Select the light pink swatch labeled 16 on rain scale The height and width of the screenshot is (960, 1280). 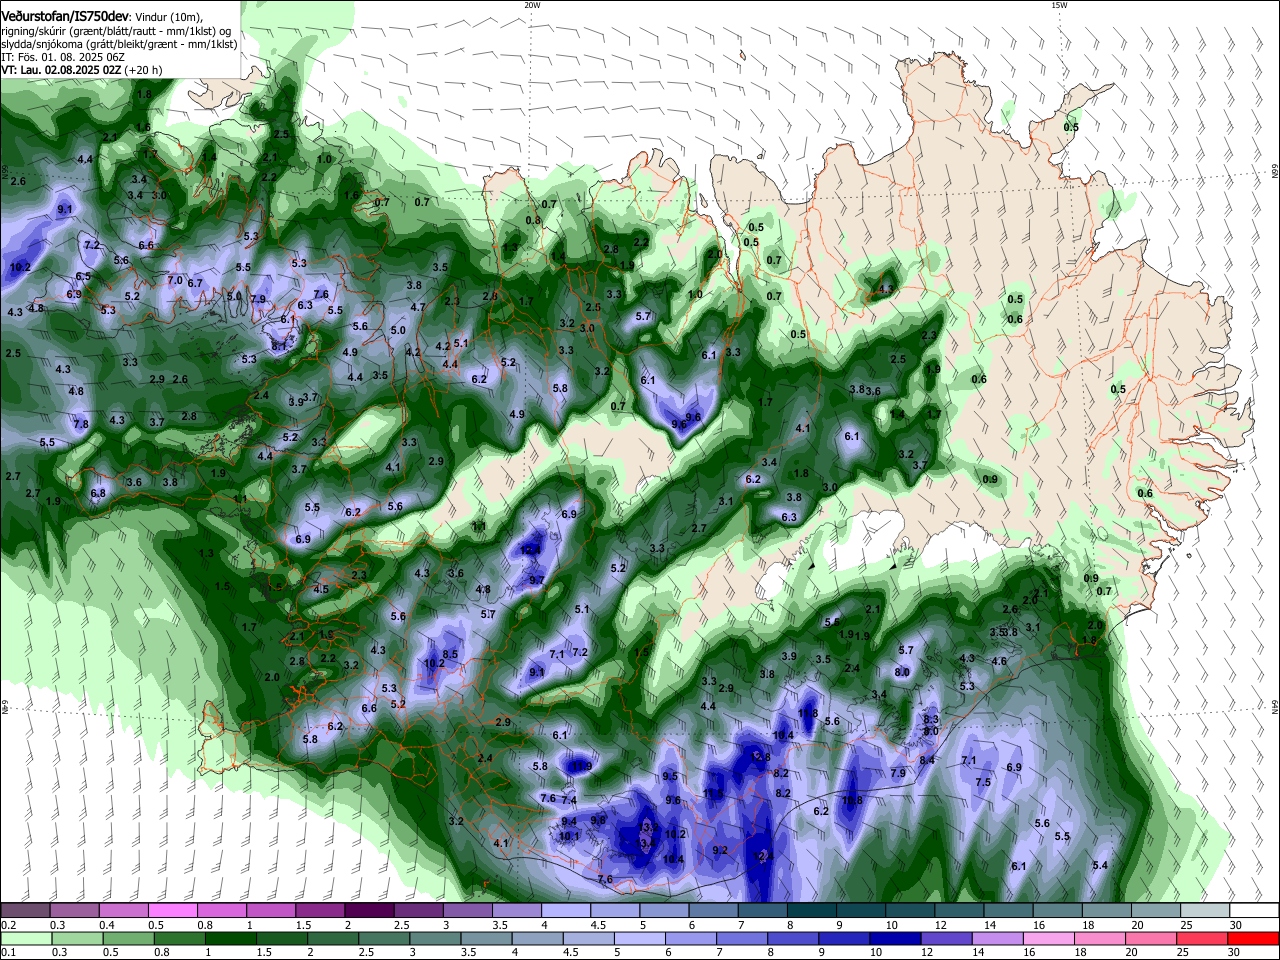coord(1050,938)
